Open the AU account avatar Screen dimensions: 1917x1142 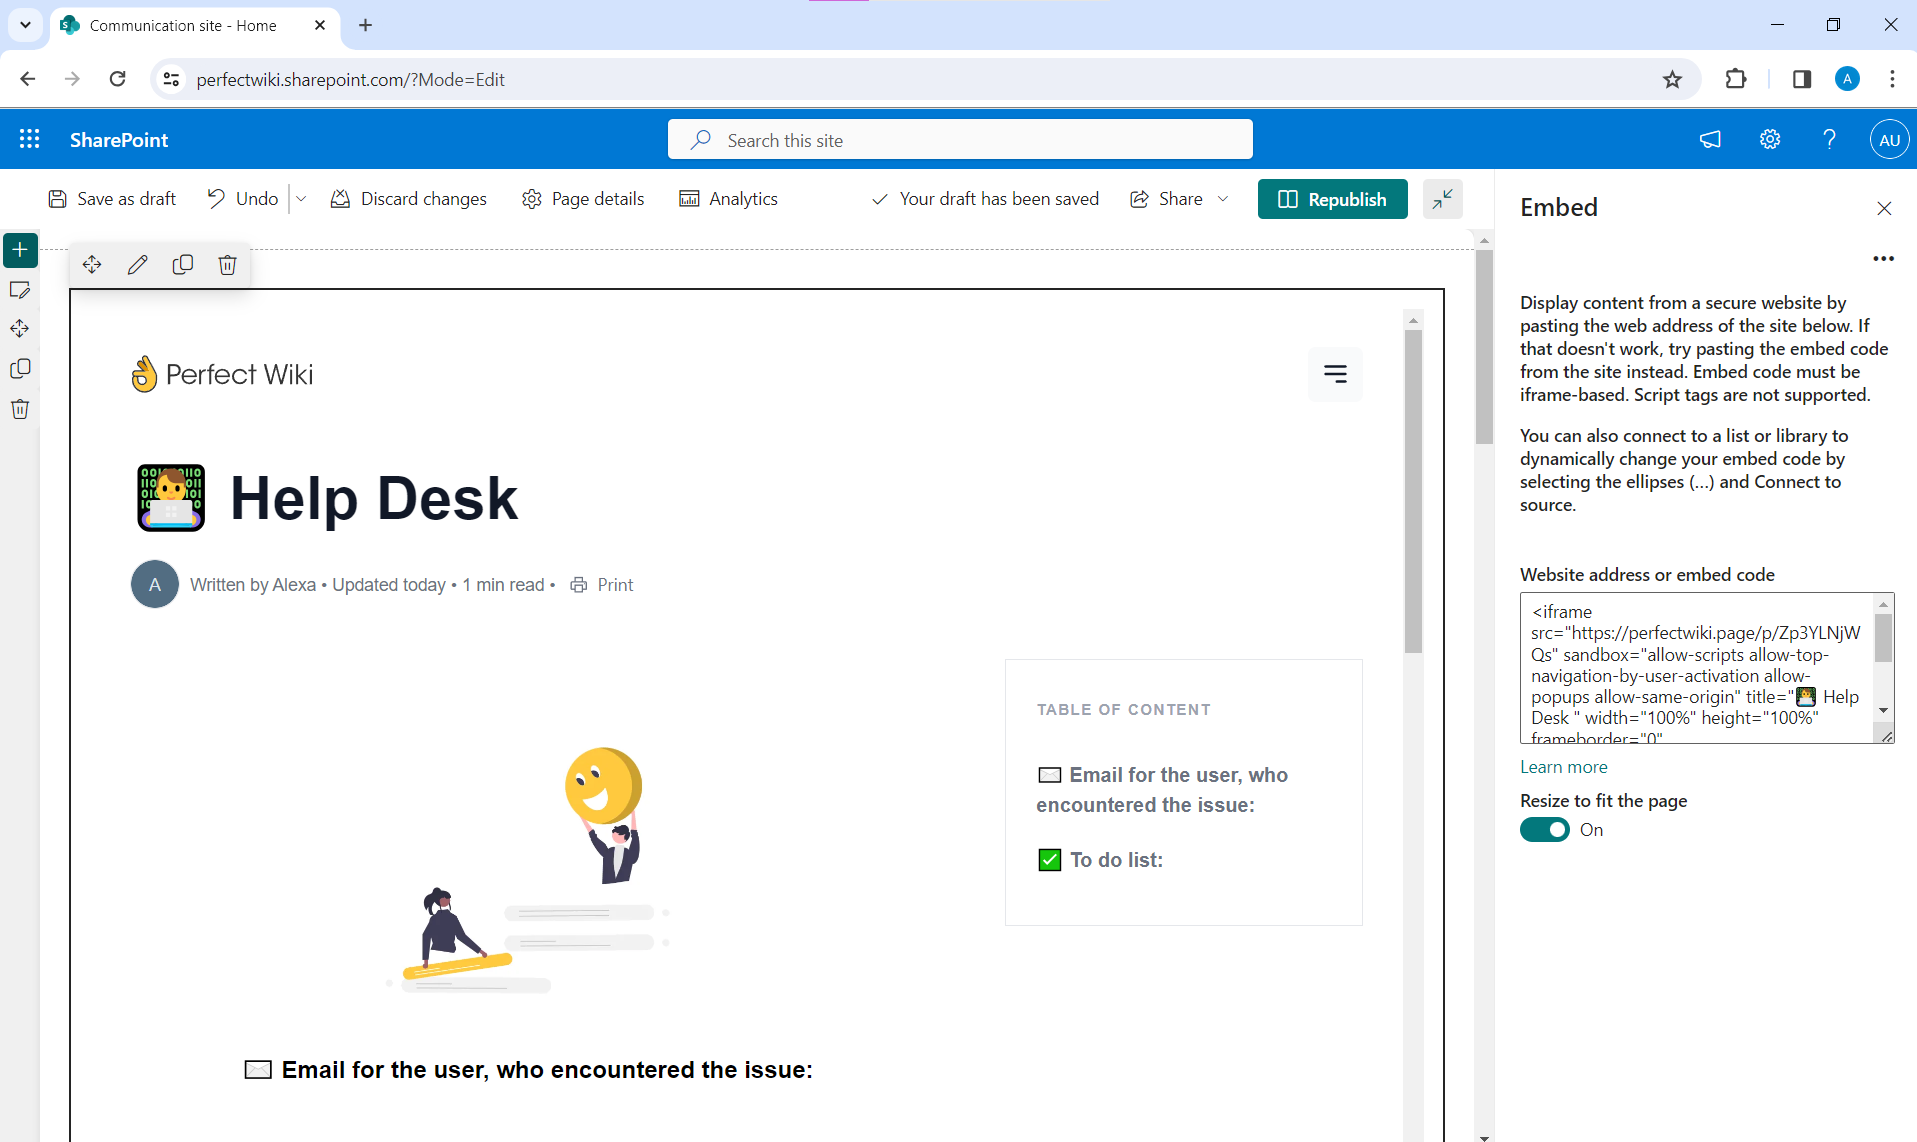click(x=1889, y=139)
